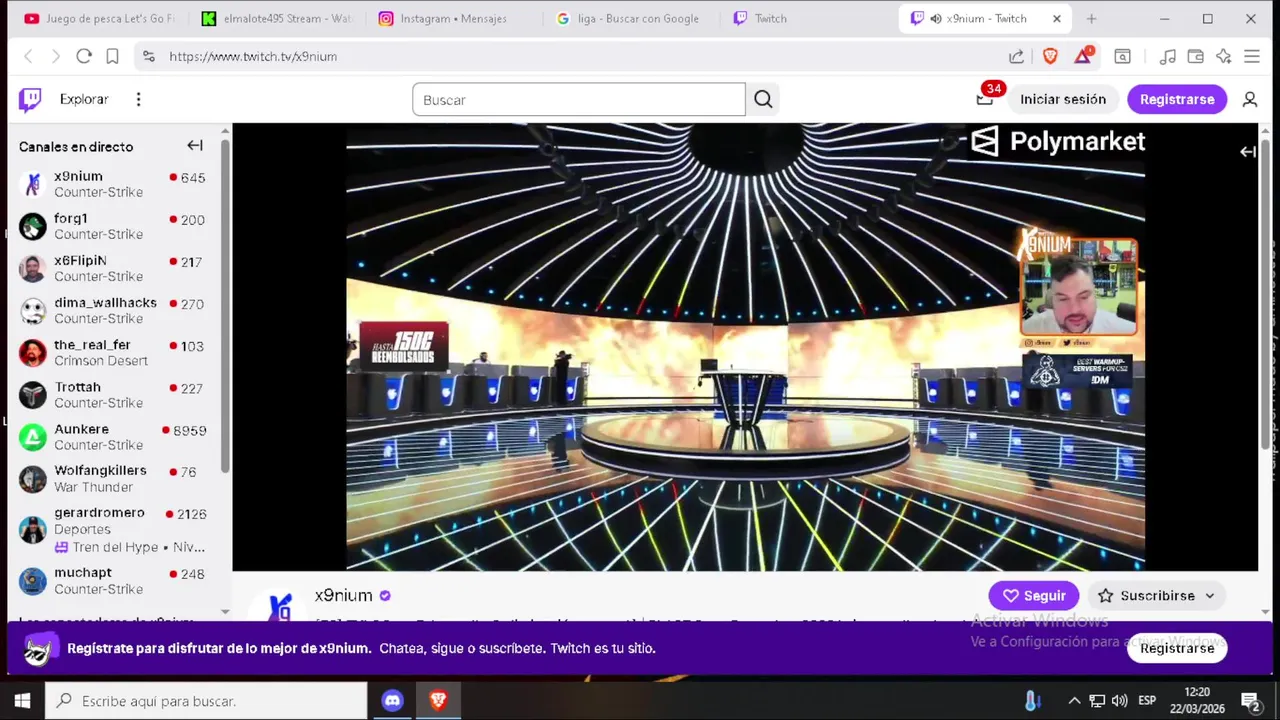Open Discord from the taskbar

coord(392,700)
